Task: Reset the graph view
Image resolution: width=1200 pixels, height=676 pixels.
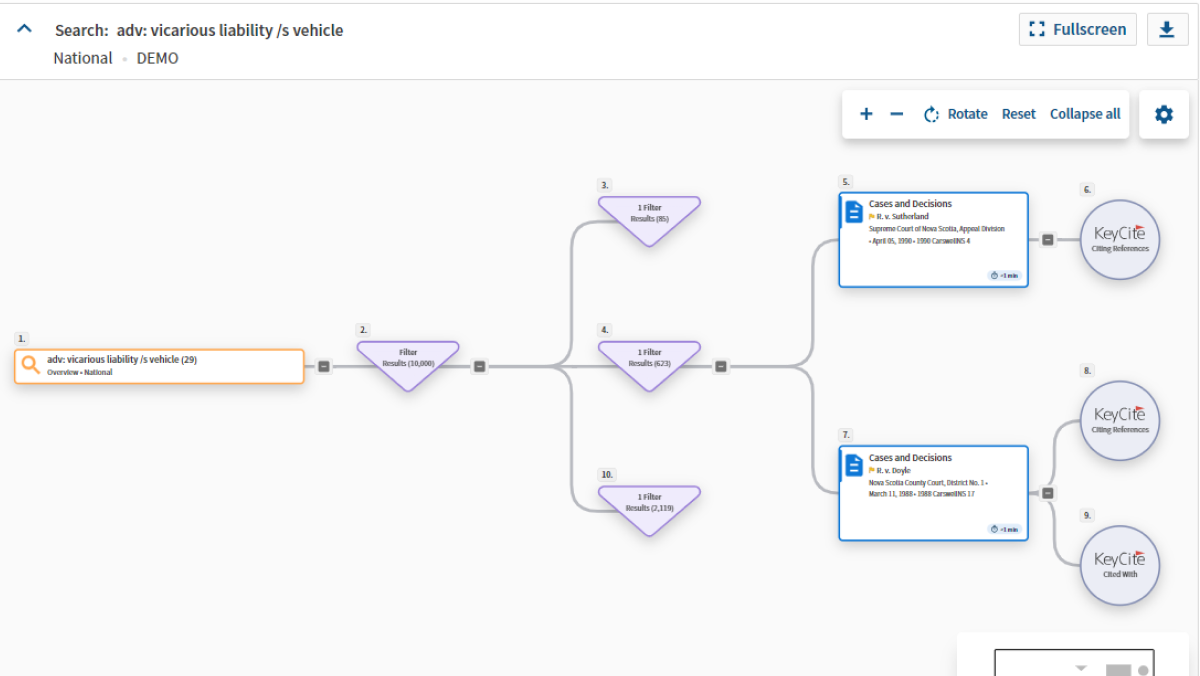Action: coord(1018,114)
